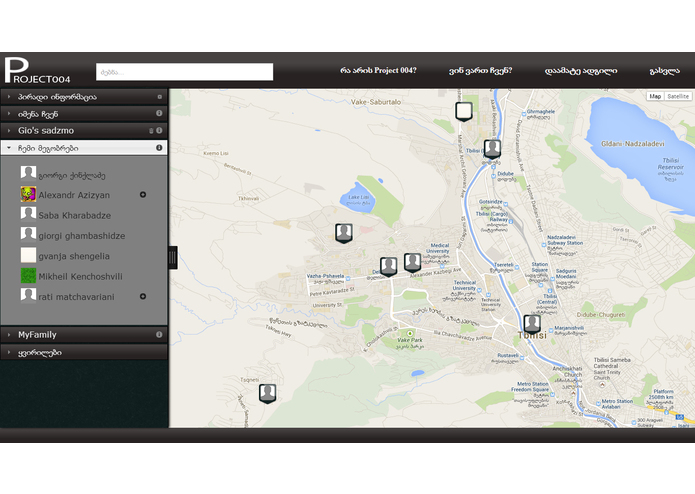Select friend name 'gvanja shengelia'
Image resolution: width=695 pixels, height=494 pixels.
tap(74, 256)
